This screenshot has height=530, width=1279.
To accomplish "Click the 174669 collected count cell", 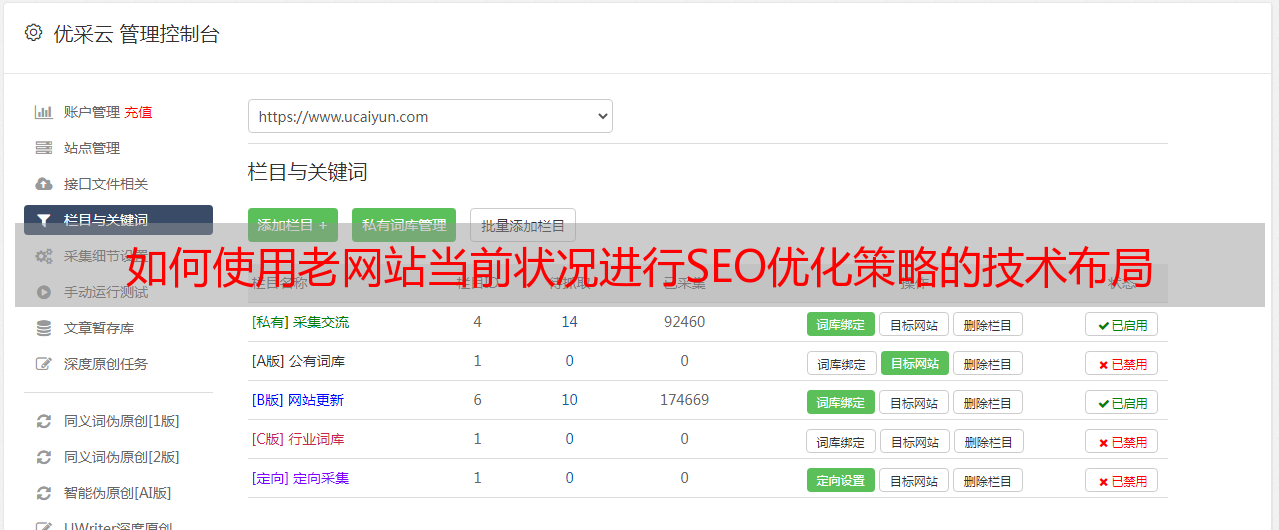I will coord(684,400).
